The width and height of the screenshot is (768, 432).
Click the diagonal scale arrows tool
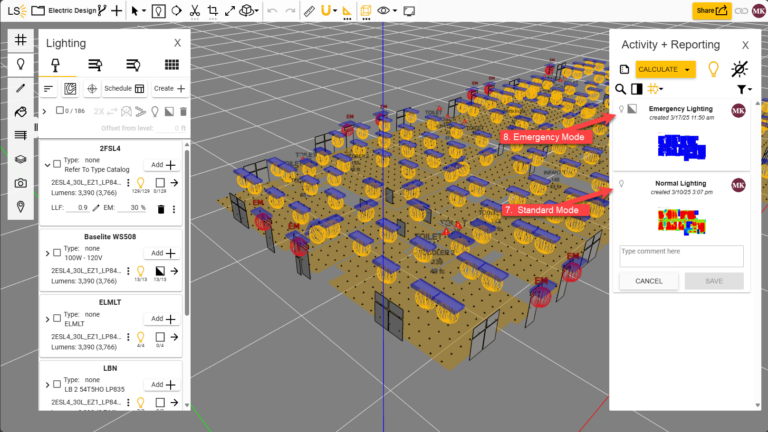[230, 10]
